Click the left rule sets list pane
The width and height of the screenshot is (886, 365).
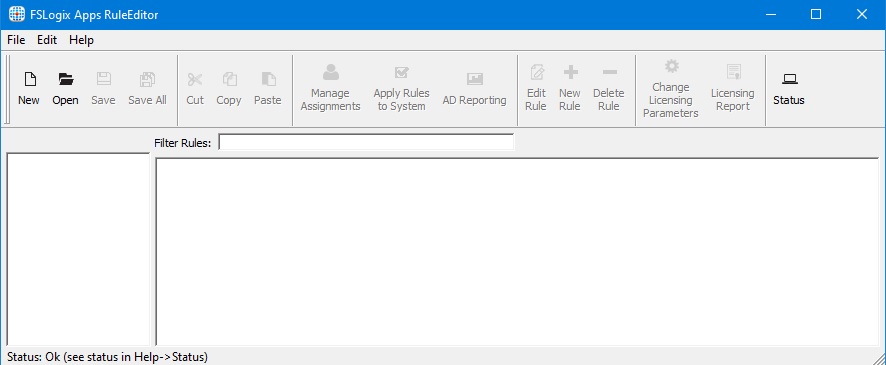coord(78,249)
